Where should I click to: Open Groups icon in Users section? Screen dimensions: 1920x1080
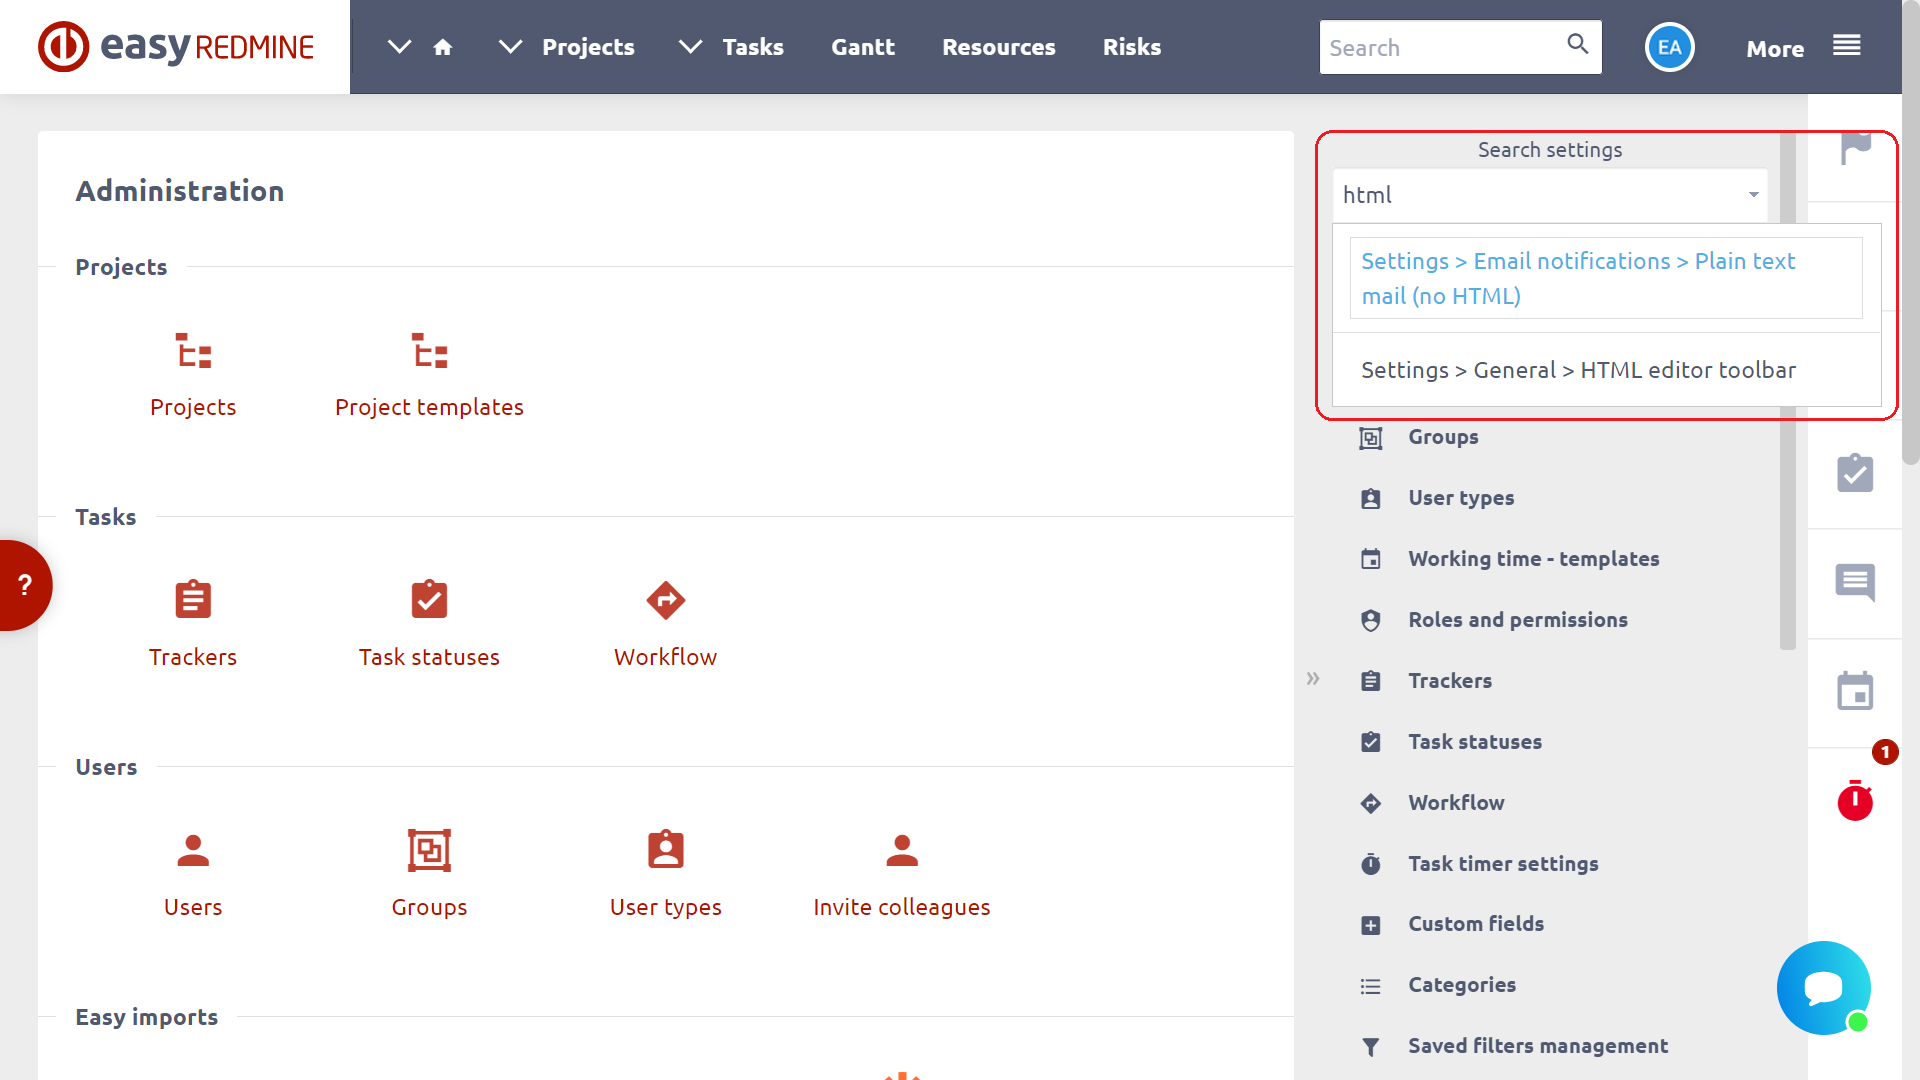pyautogui.click(x=429, y=851)
